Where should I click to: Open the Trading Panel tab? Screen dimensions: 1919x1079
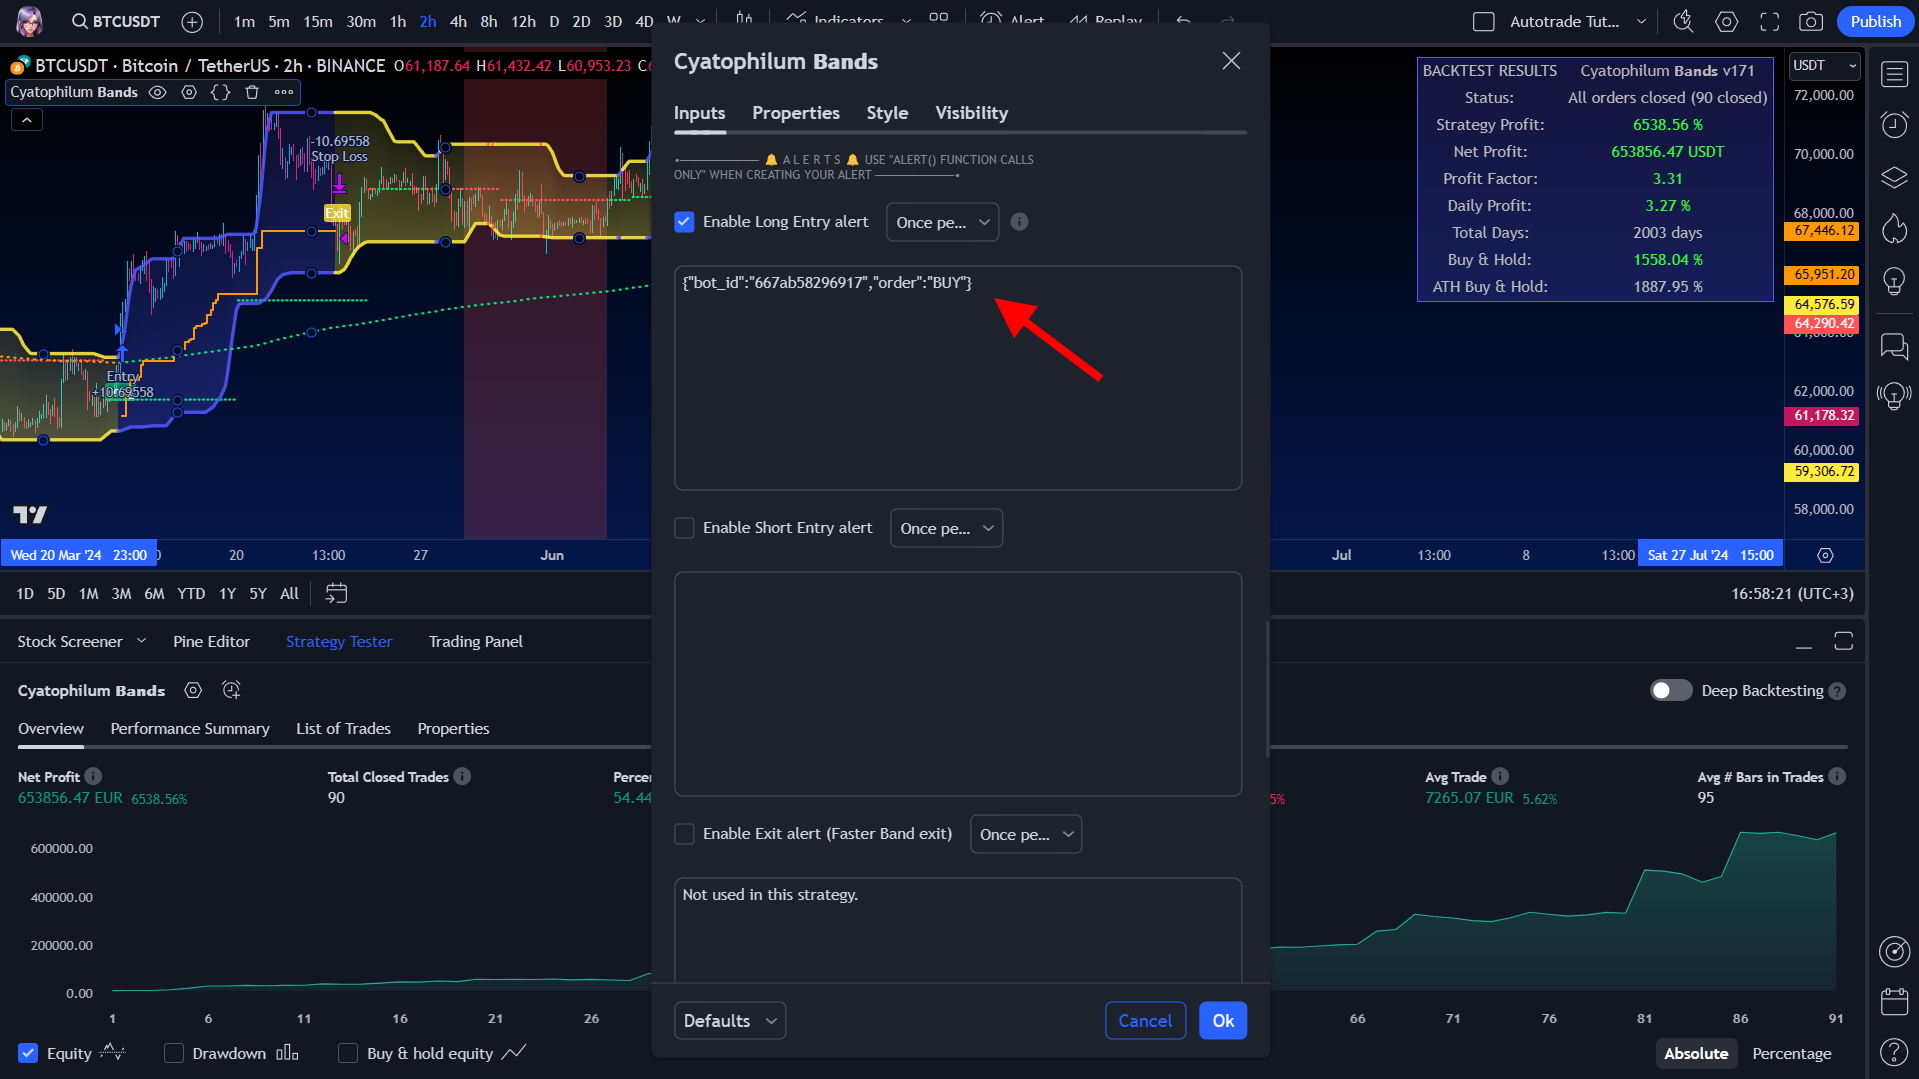[475, 641]
